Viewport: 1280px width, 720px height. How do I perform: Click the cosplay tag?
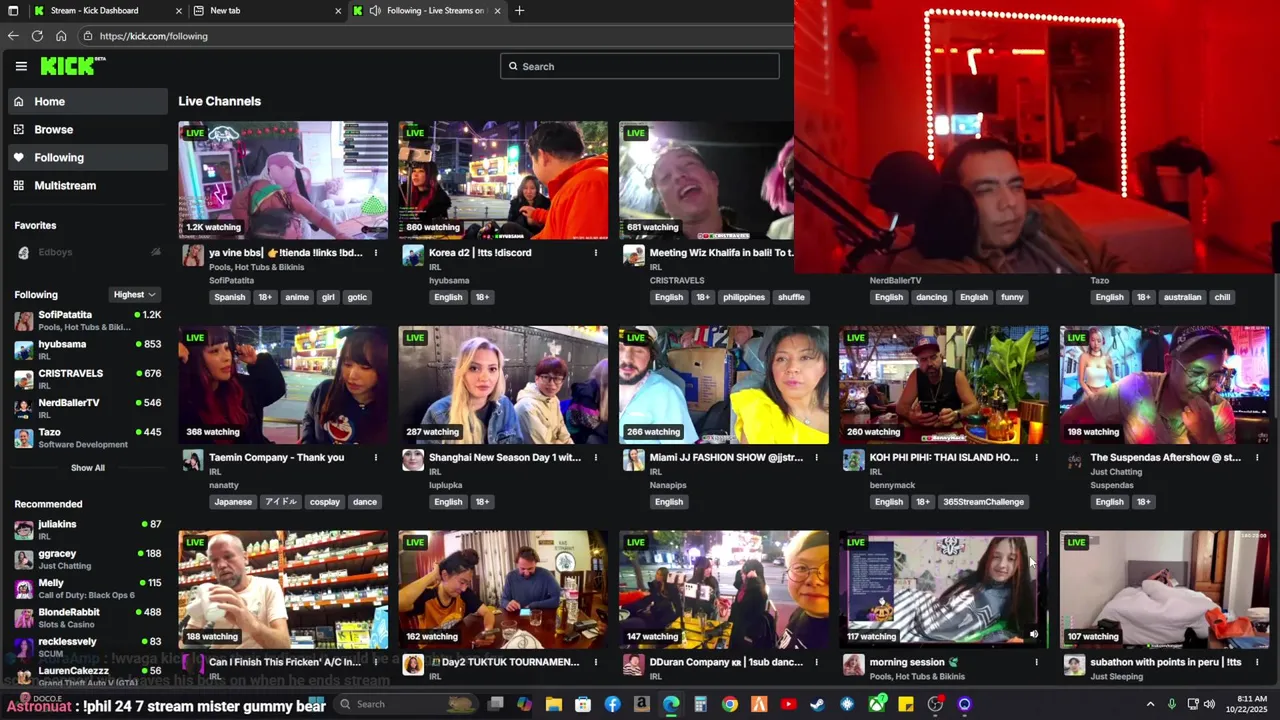coord(325,502)
